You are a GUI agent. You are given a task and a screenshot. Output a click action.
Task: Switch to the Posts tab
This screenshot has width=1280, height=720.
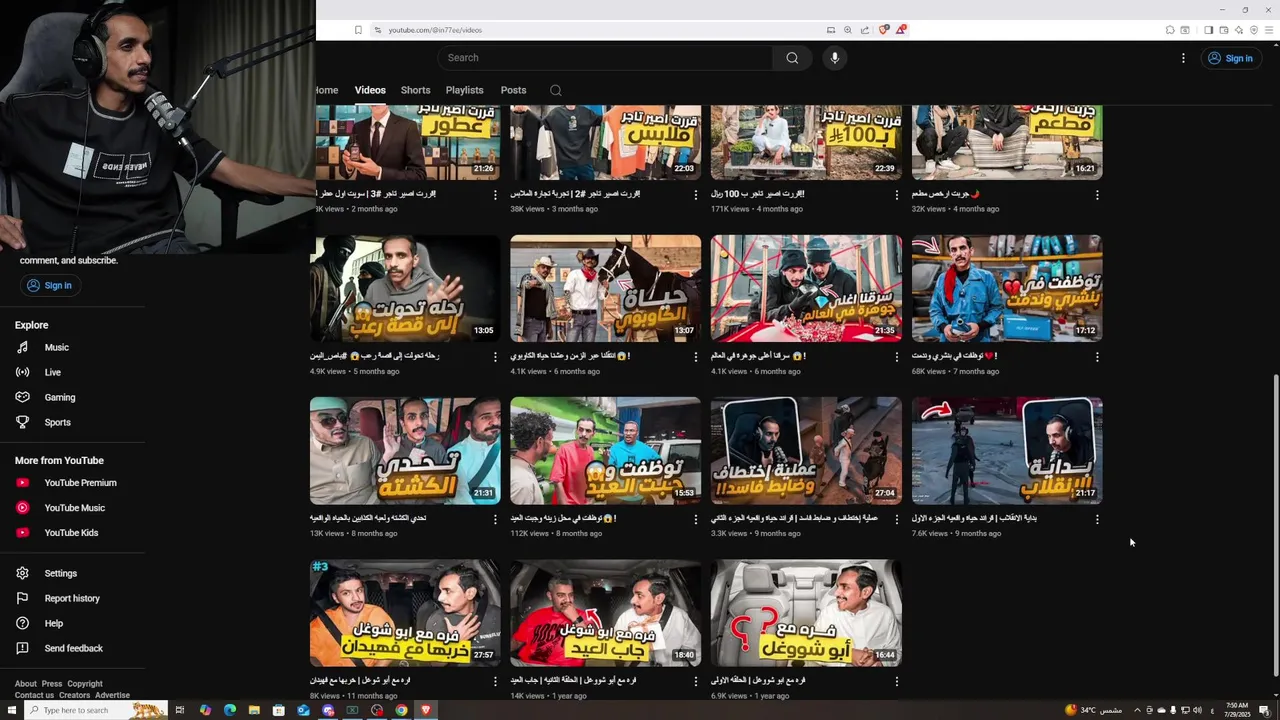click(x=513, y=90)
